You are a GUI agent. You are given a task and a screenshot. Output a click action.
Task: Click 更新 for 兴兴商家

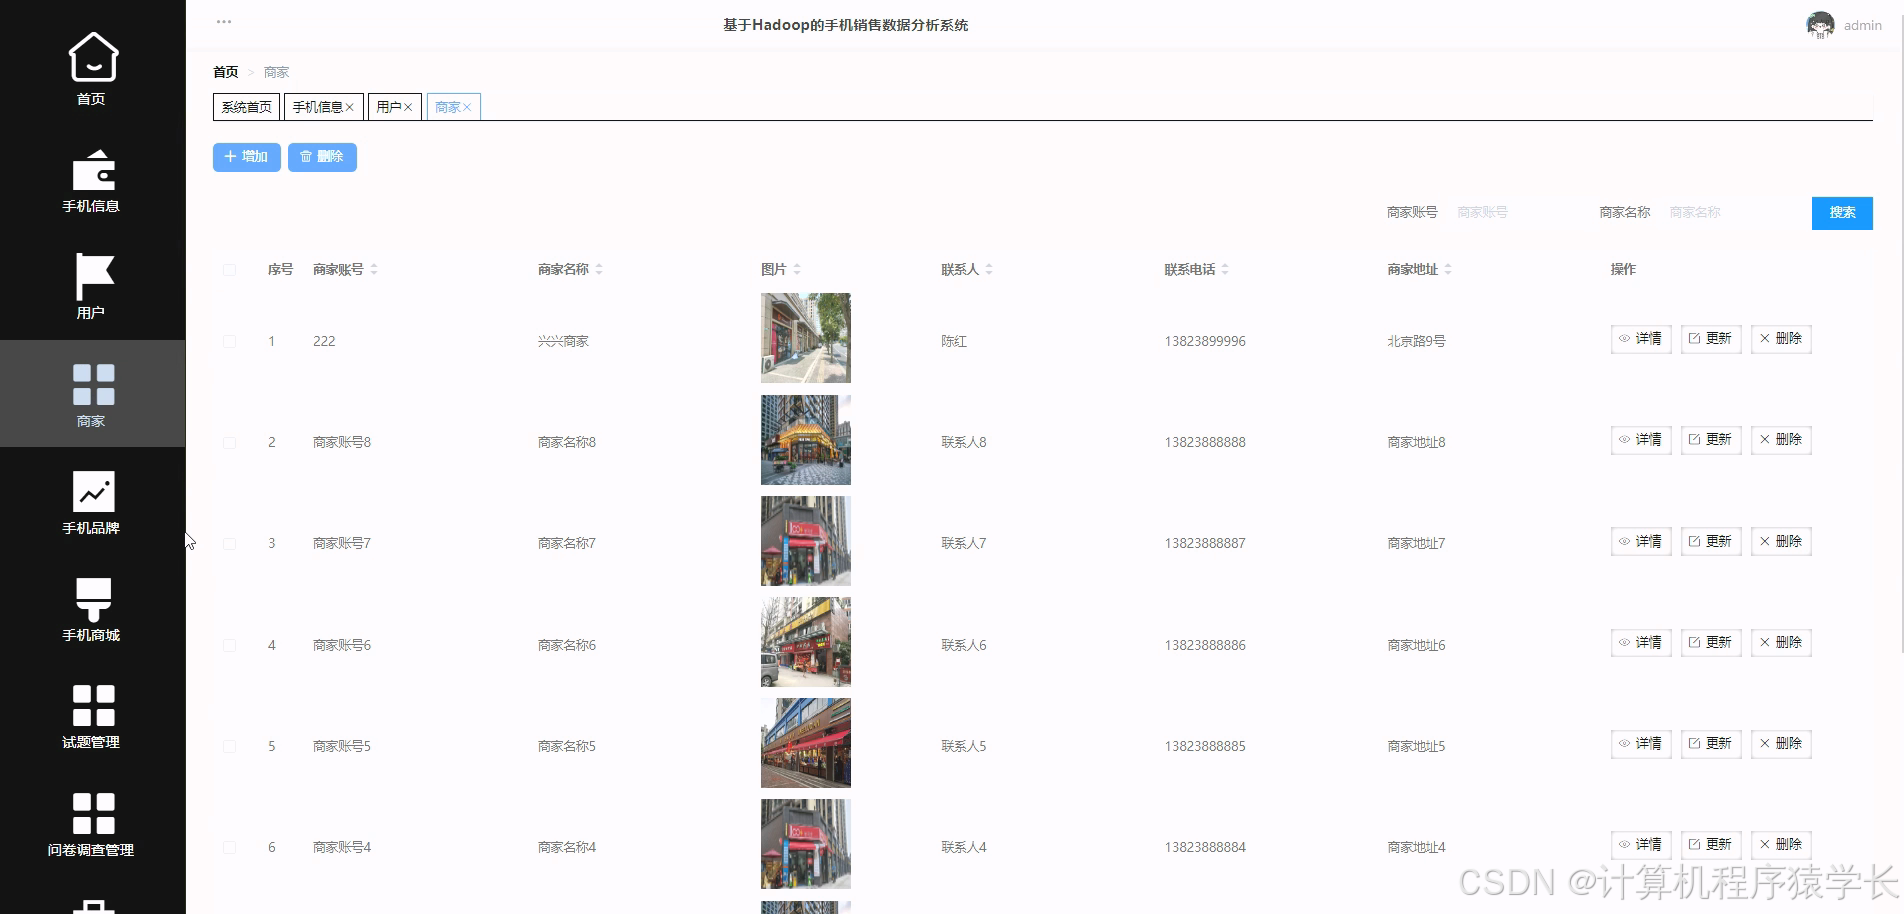point(1711,339)
